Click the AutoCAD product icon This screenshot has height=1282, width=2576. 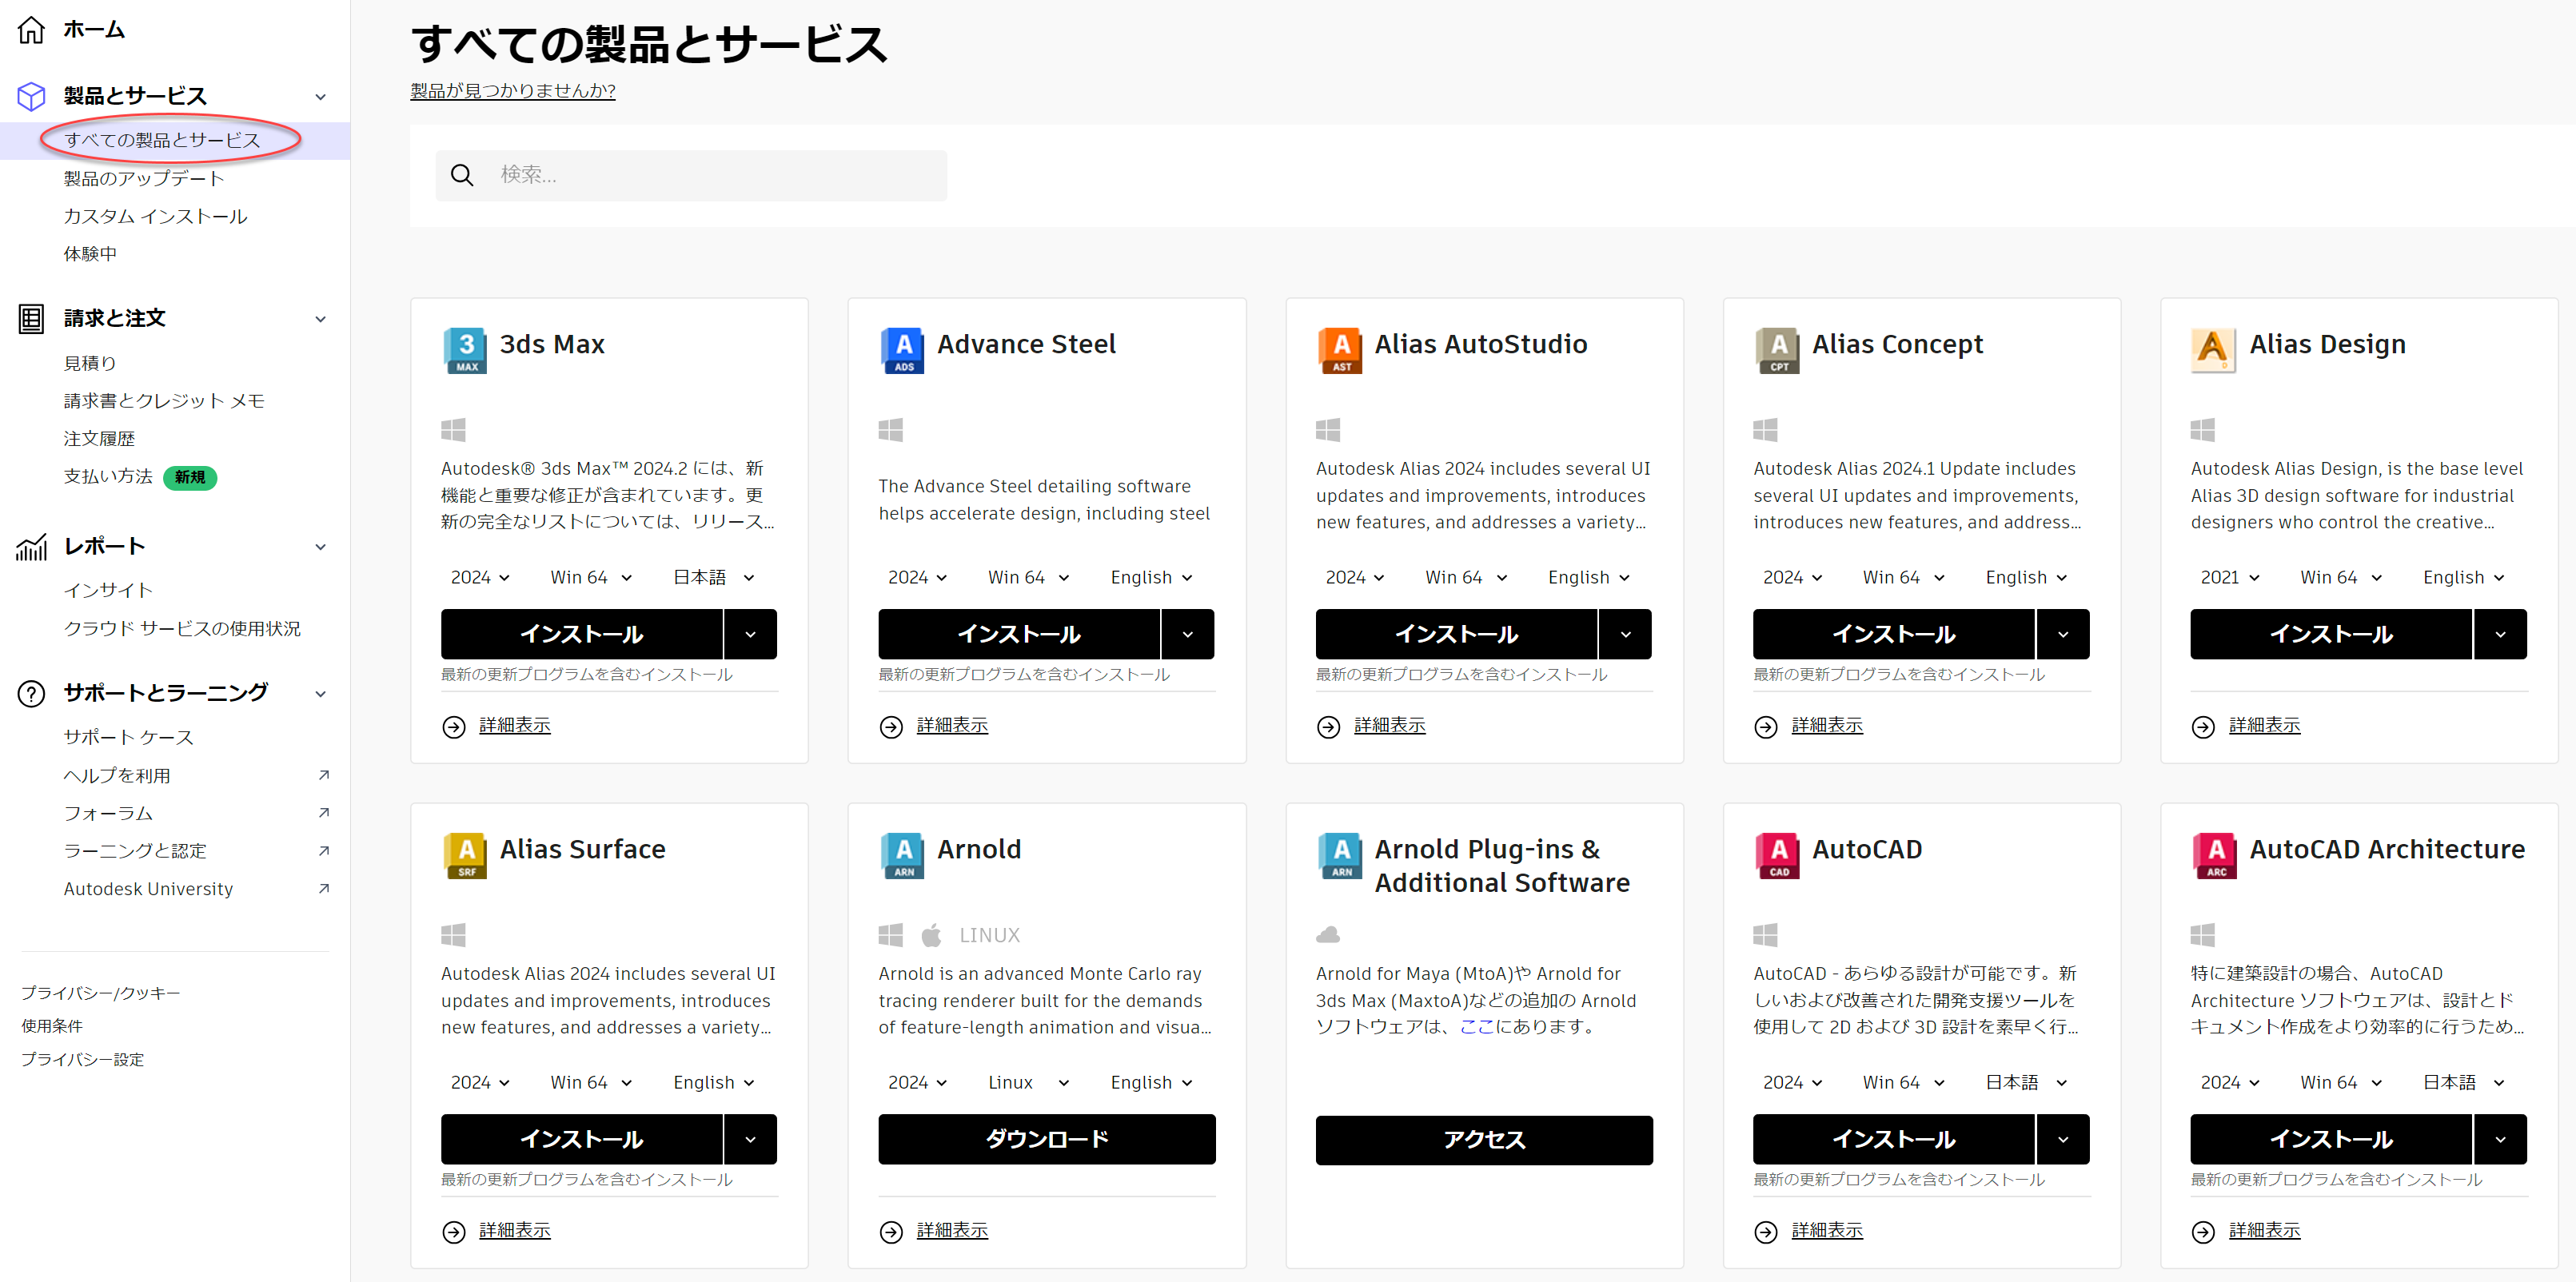tap(1778, 856)
